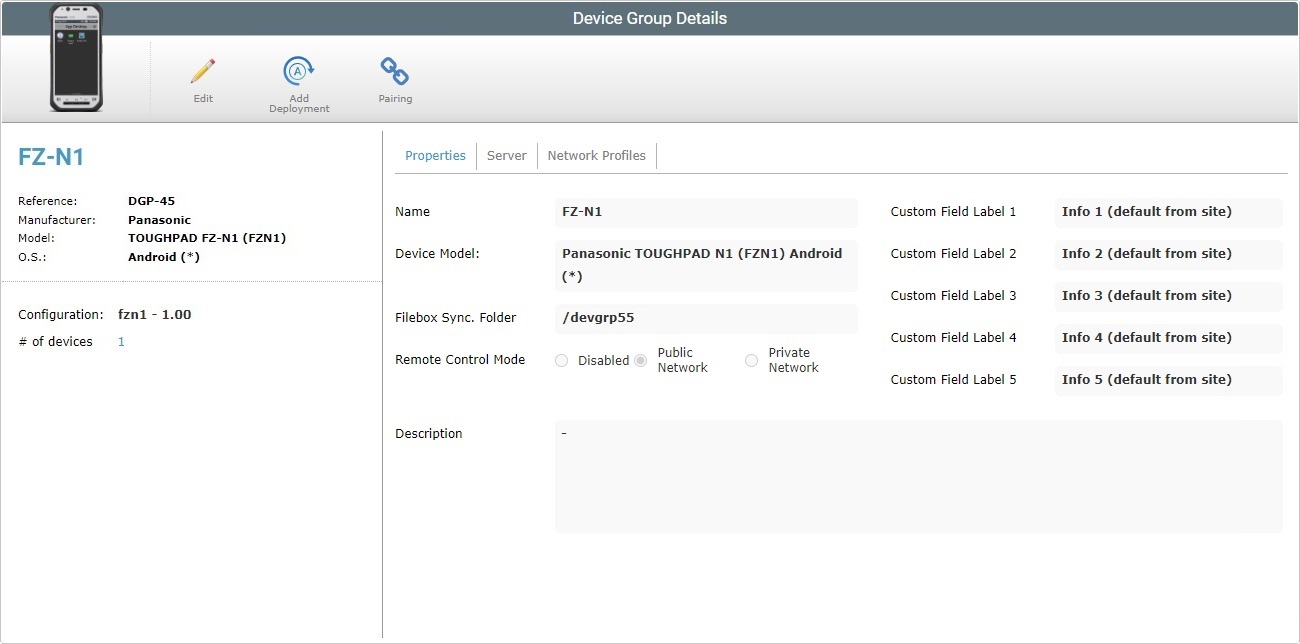Image resolution: width=1300 pixels, height=644 pixels.
Task: Click the Name field containing FZ-N1
Action: (x=705, y=212)
